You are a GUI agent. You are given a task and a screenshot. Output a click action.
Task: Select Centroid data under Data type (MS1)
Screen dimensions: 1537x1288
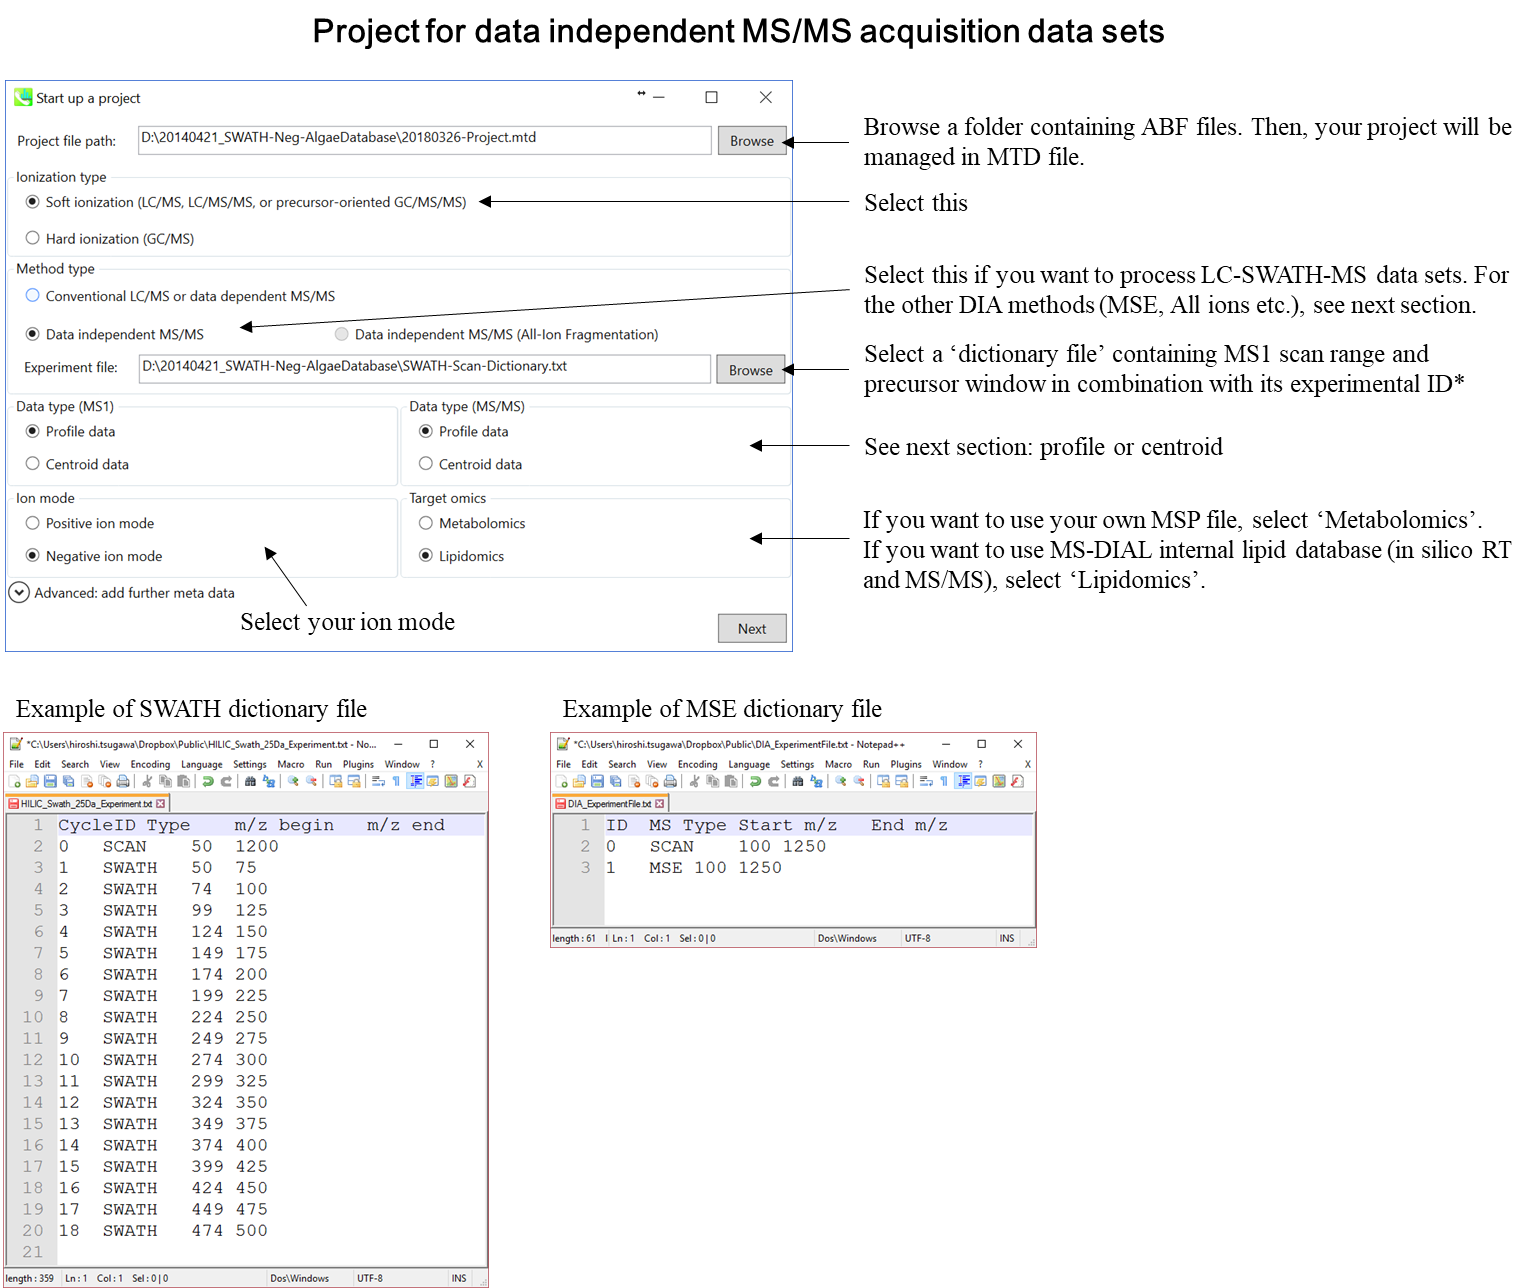pos(33,464)
